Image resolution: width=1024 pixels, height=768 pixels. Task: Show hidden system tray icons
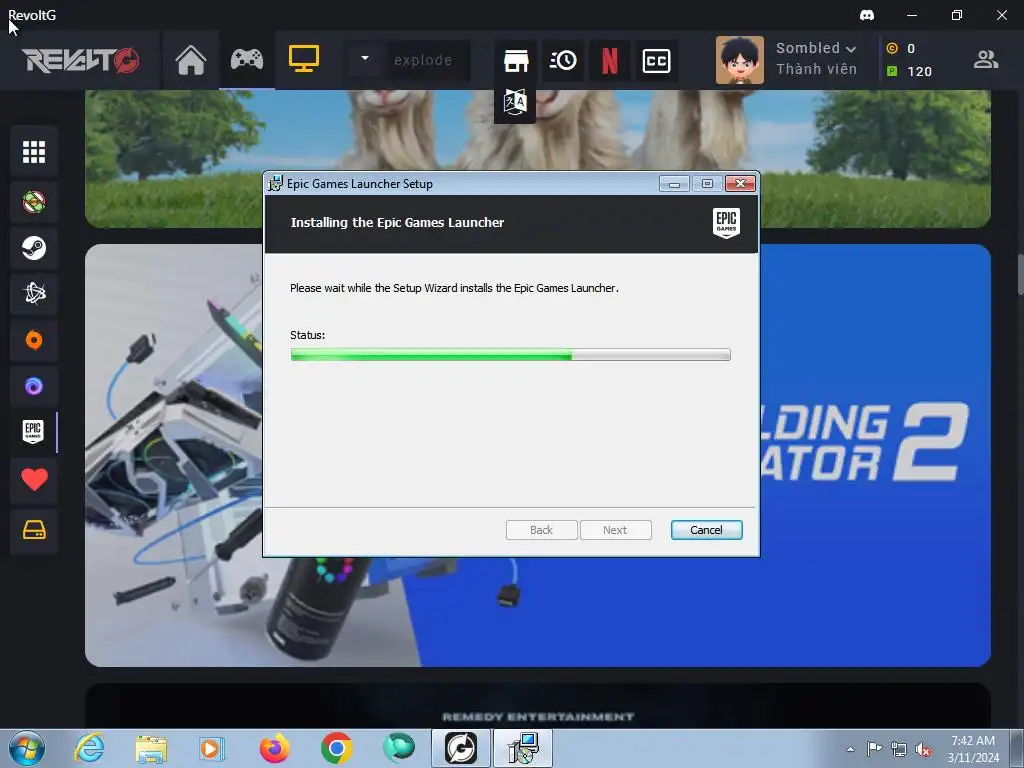pos(850,749)
